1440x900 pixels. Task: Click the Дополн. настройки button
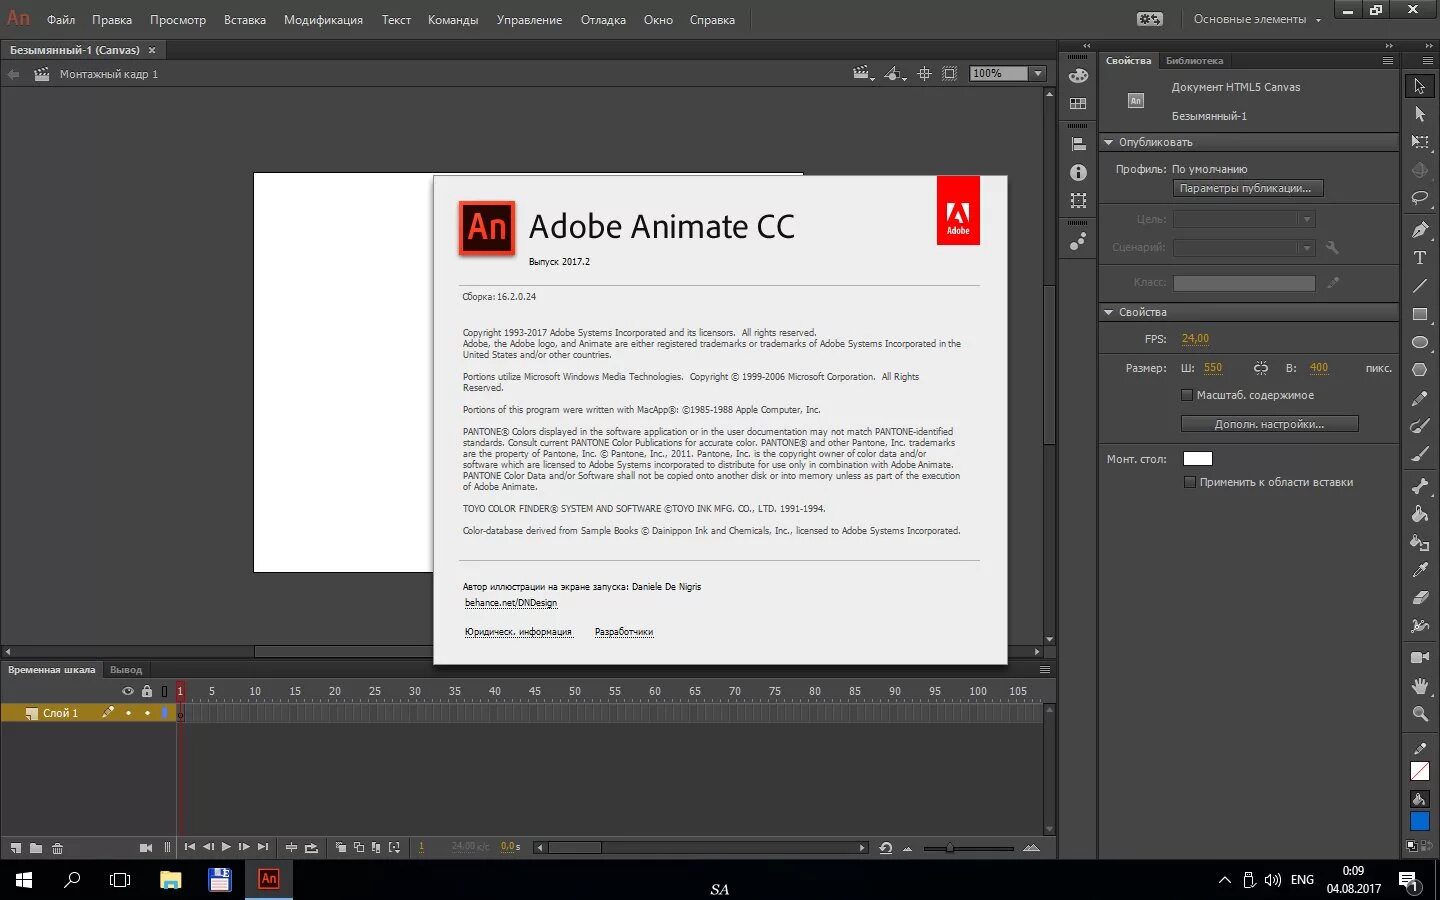coord(1269,424)
